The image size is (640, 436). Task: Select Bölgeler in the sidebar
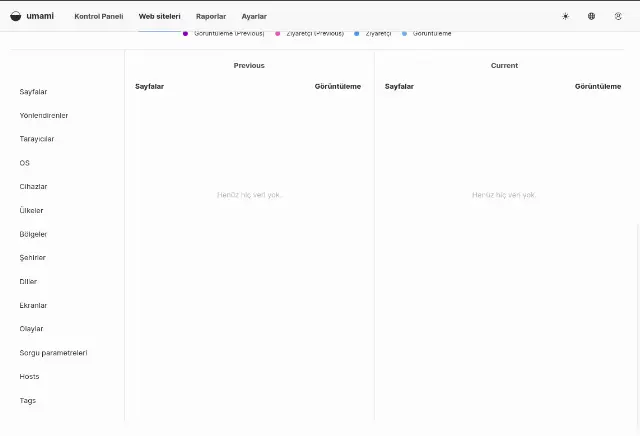(33, 234)
